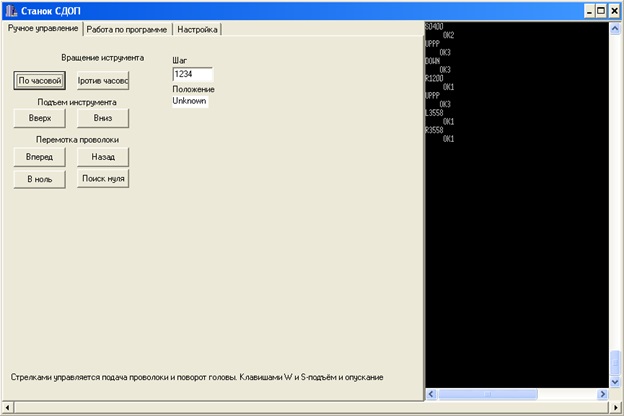Click console horizontal scroll right arrow
The height and width of the screenshot is (416, 624).
tap(603, 394)
